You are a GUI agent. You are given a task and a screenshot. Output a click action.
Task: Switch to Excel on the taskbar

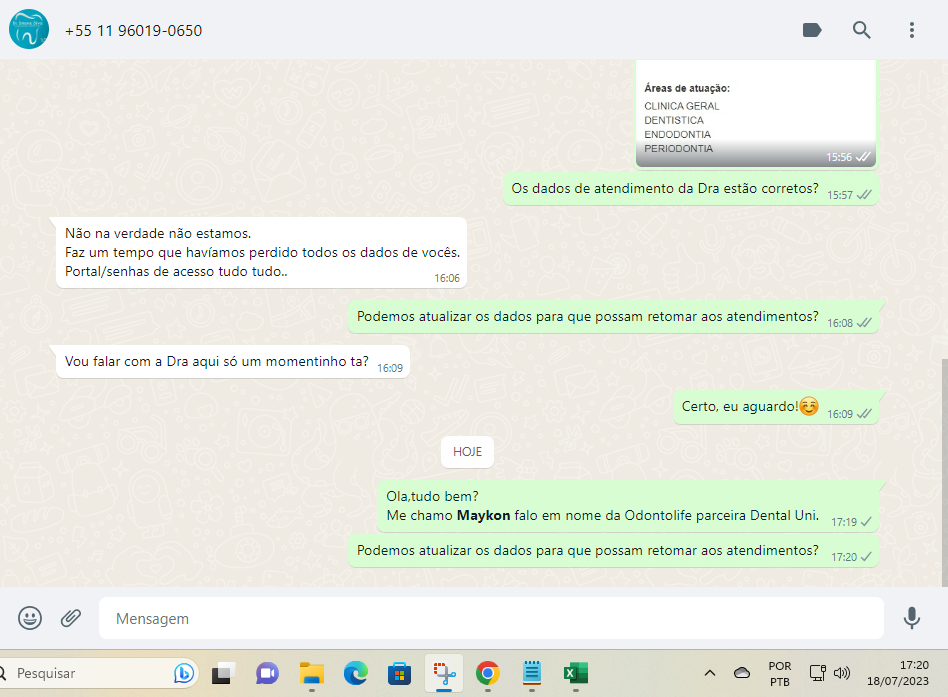576,673
